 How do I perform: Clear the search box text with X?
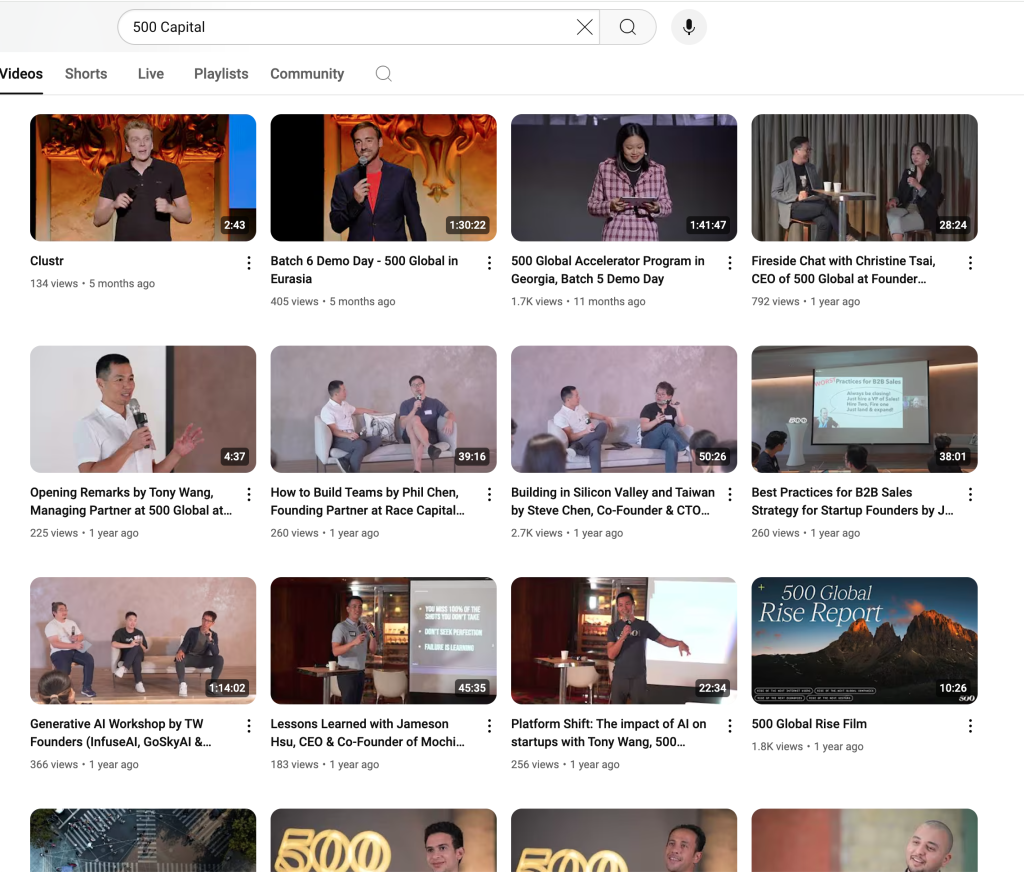[x=585, y=27]
